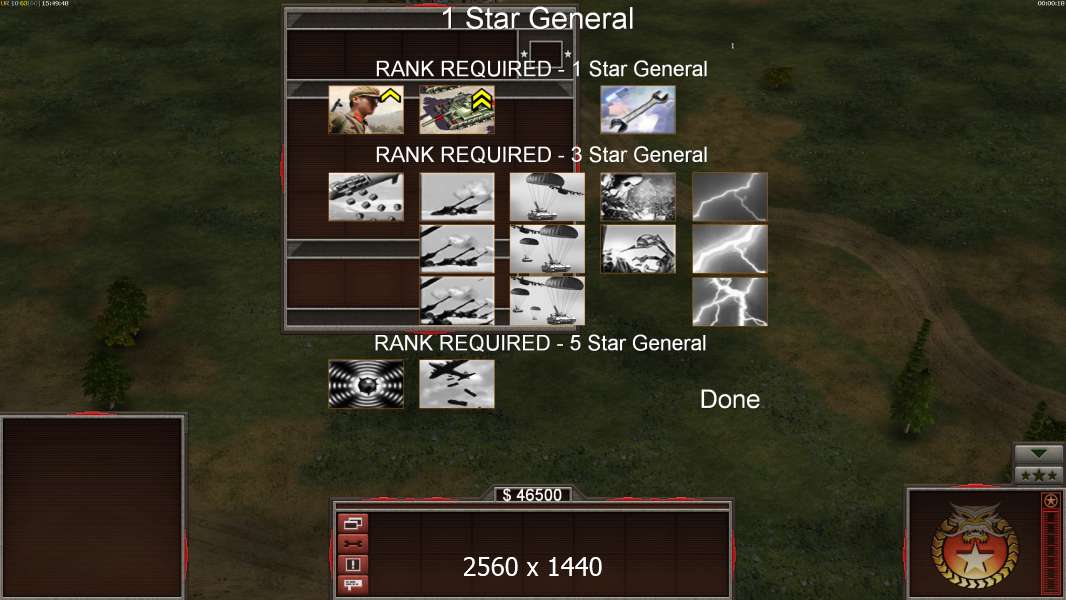The width and height of the screenshot is (1066, 600).
Task: Open generals powers via three-star button
Action: (x=1038, y=475)
